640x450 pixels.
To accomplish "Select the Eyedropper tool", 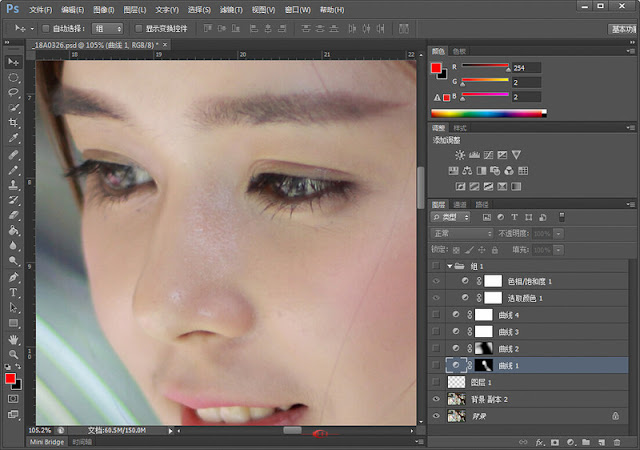I will point(13,138).
